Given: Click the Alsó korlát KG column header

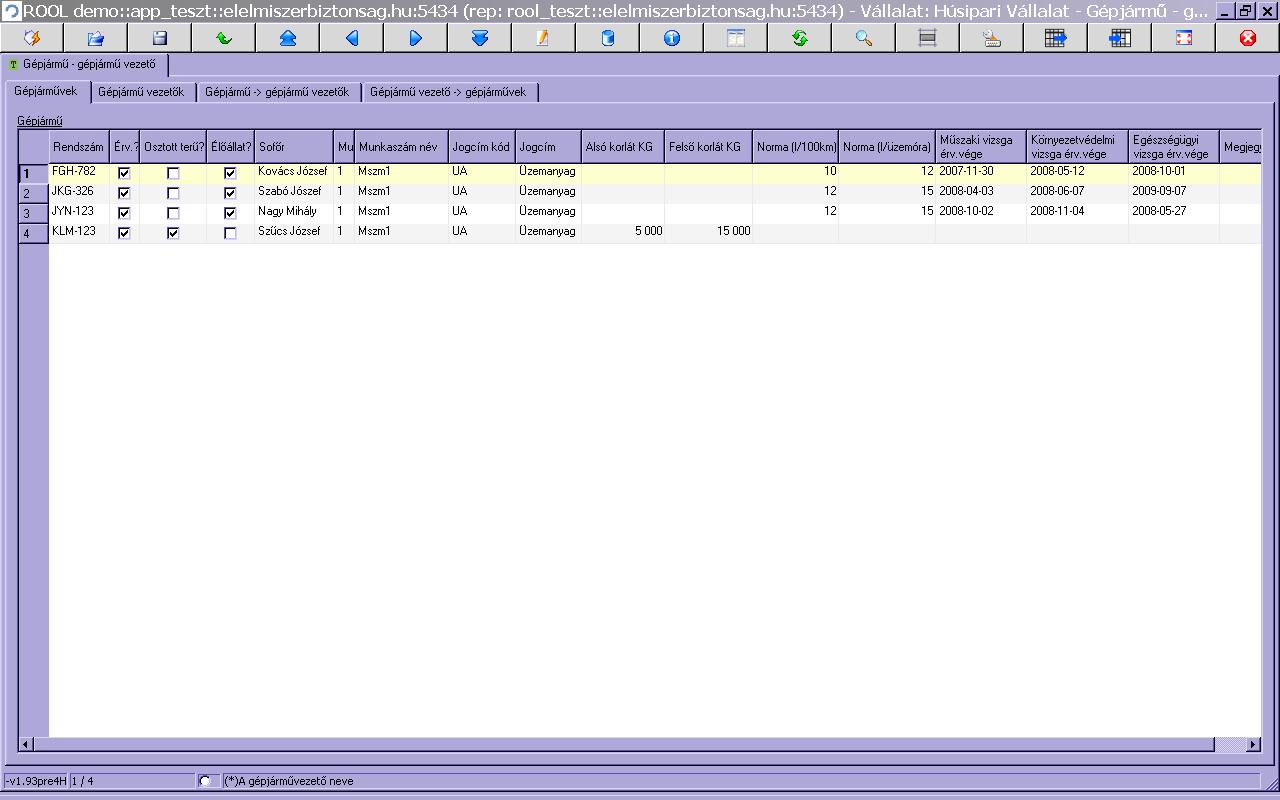Looking at the screenshot, I should point(623,147).
